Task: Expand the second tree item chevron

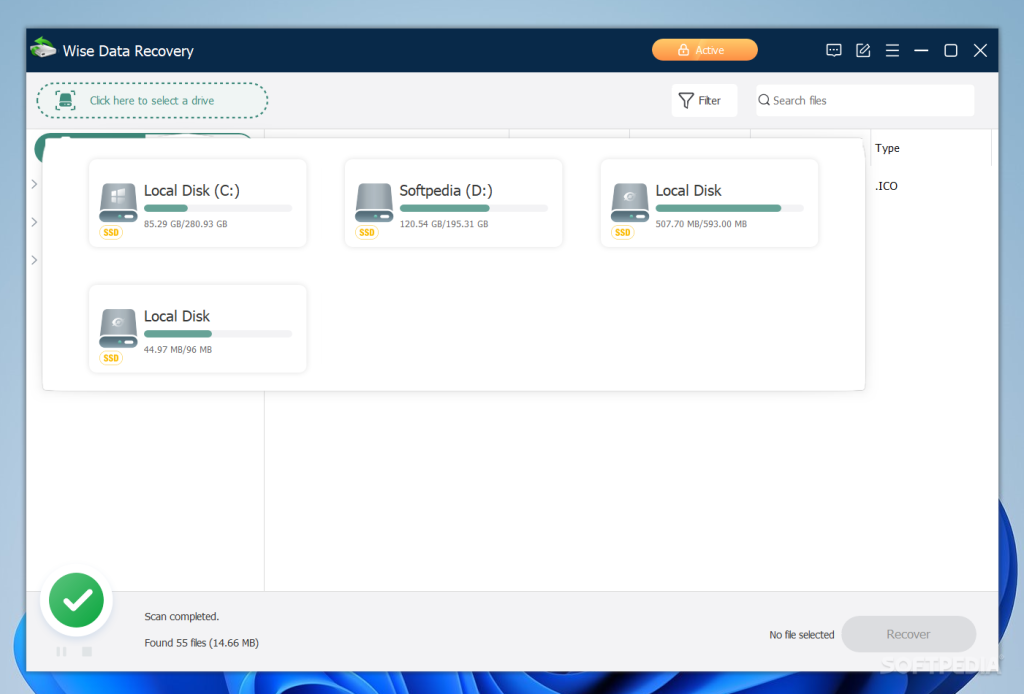Action: click(x=34, y=222)
